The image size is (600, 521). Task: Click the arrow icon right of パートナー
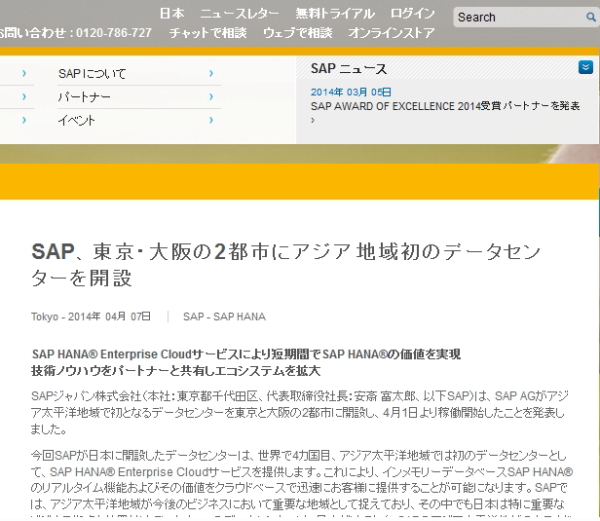tap(211, 97)
